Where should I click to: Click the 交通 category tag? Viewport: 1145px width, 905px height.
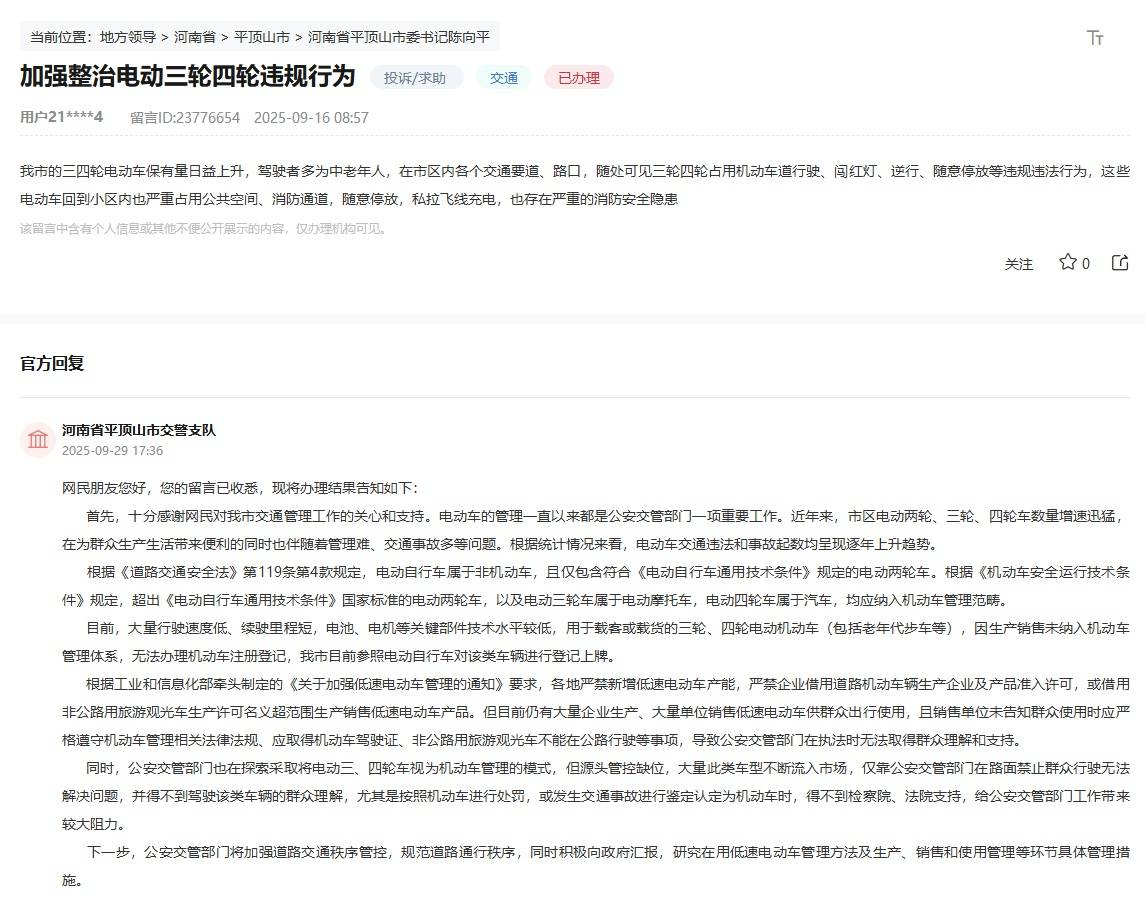click(504, 78)
